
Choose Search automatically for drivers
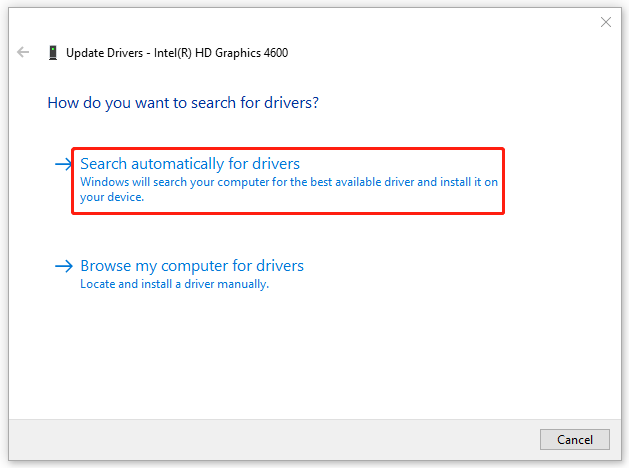click(190, 164)
